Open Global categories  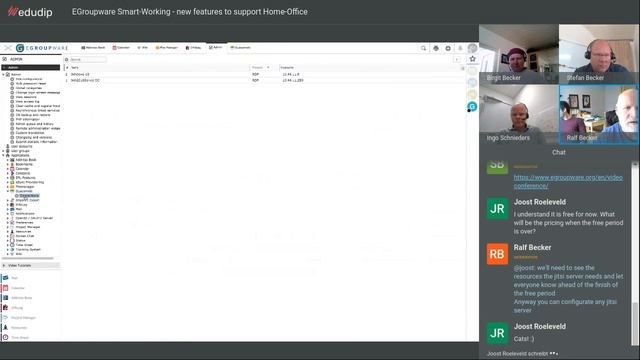coord(29,88)
